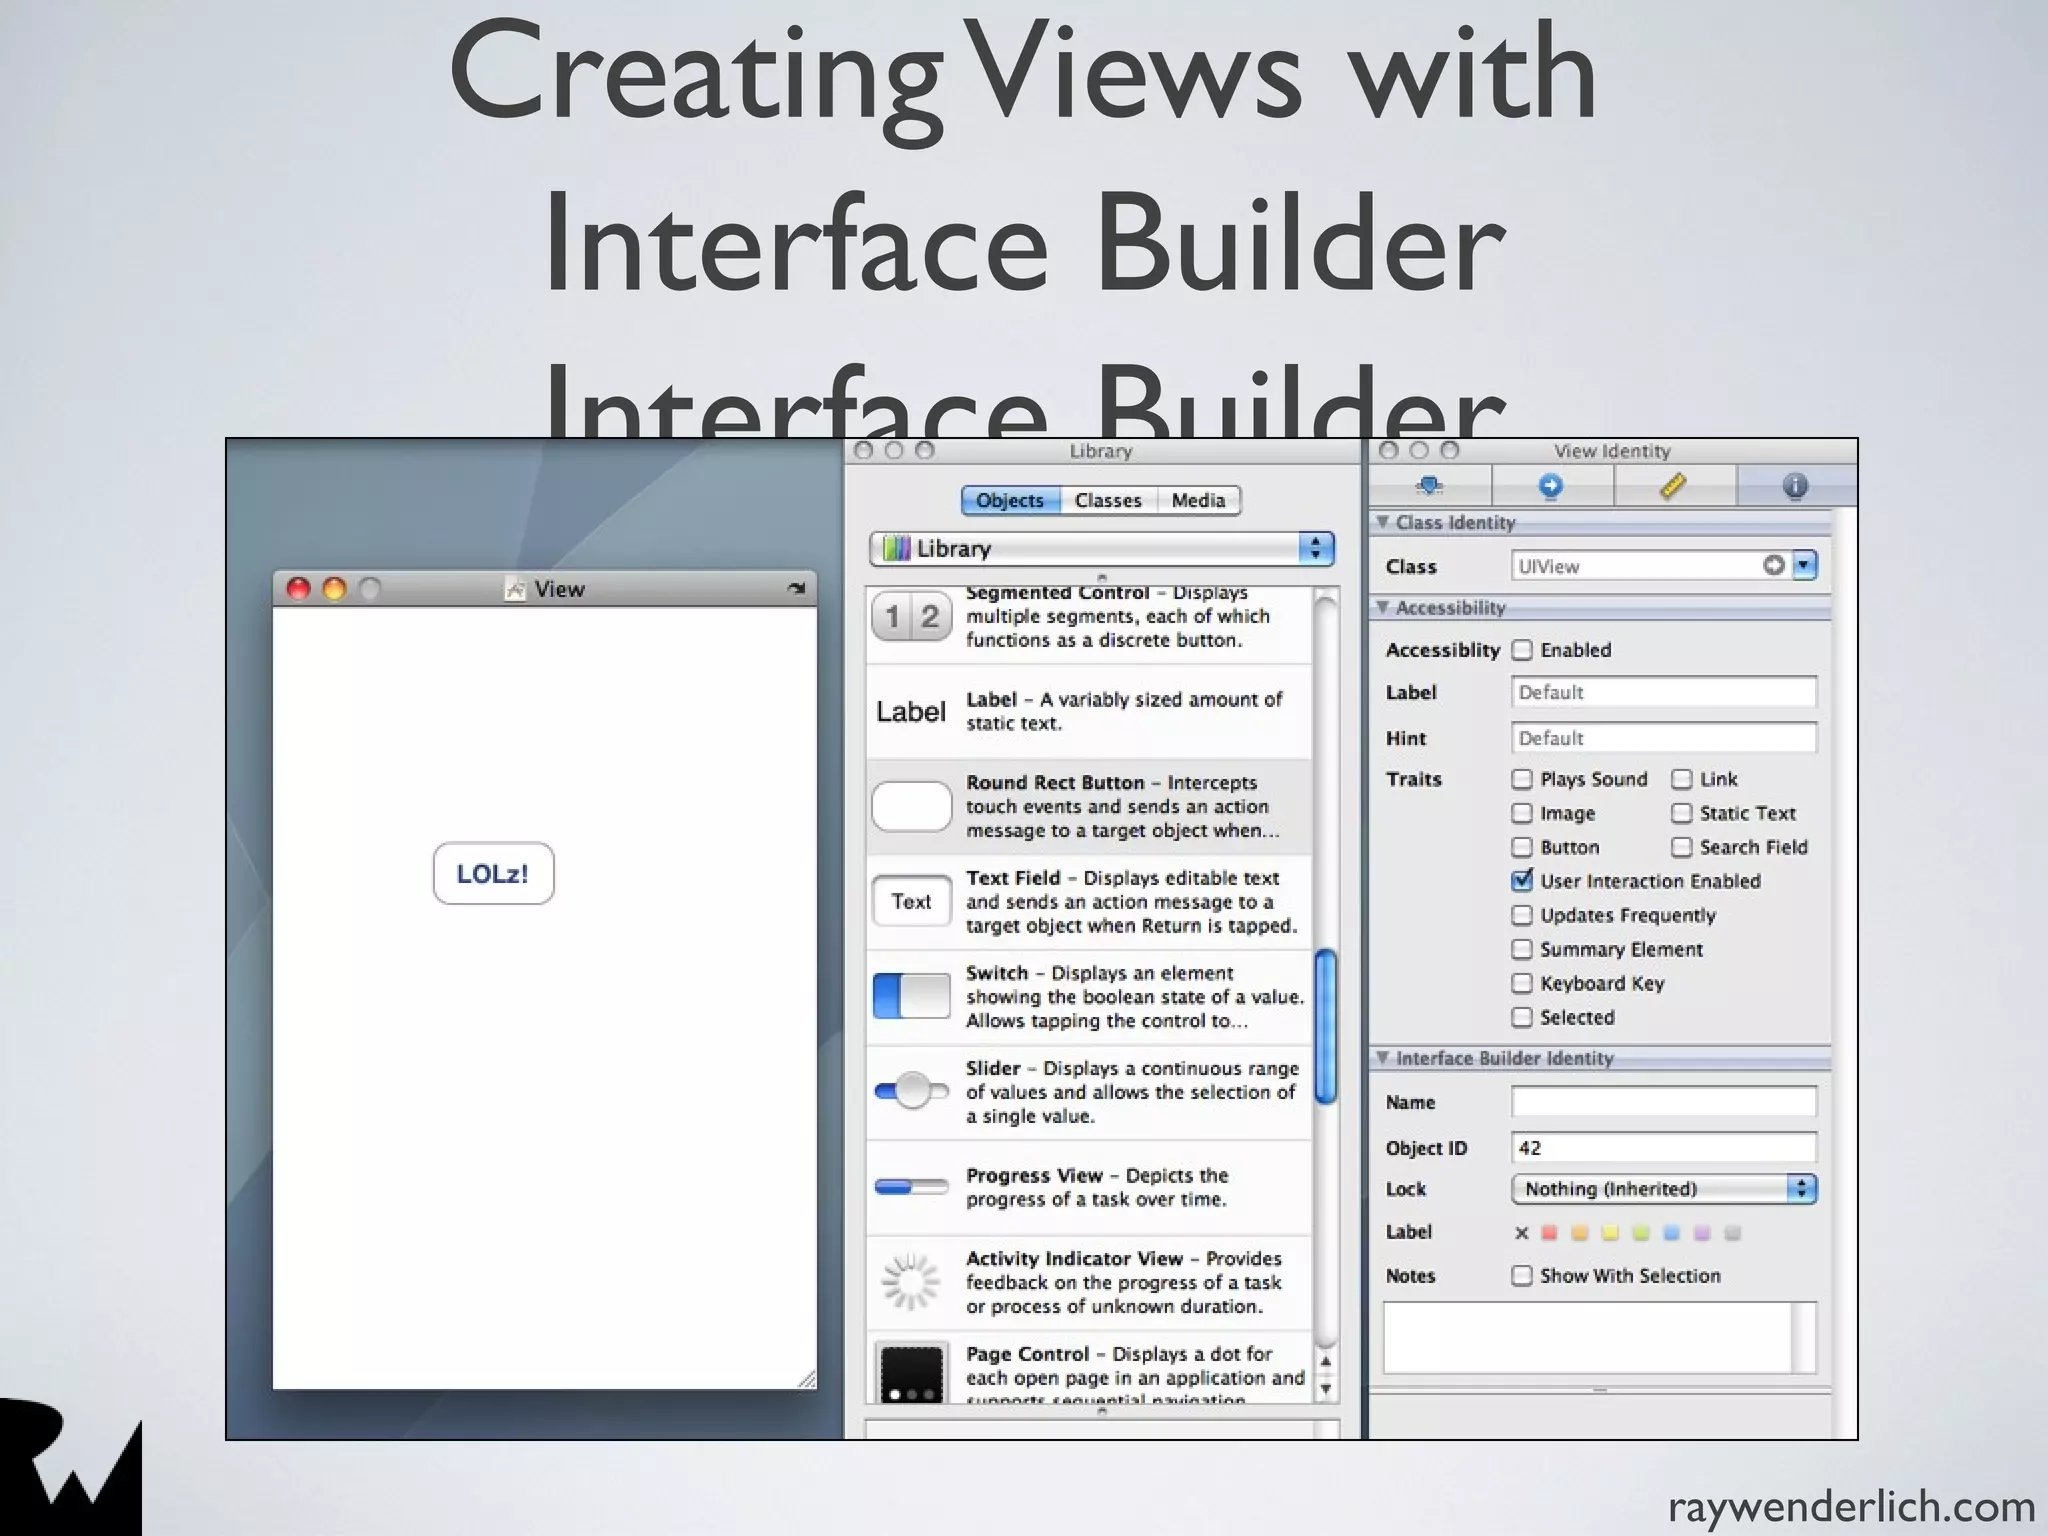This screenshot has width=2048, height=1536.
Task: Select the Segmented Control library icon
Action: 911,616
